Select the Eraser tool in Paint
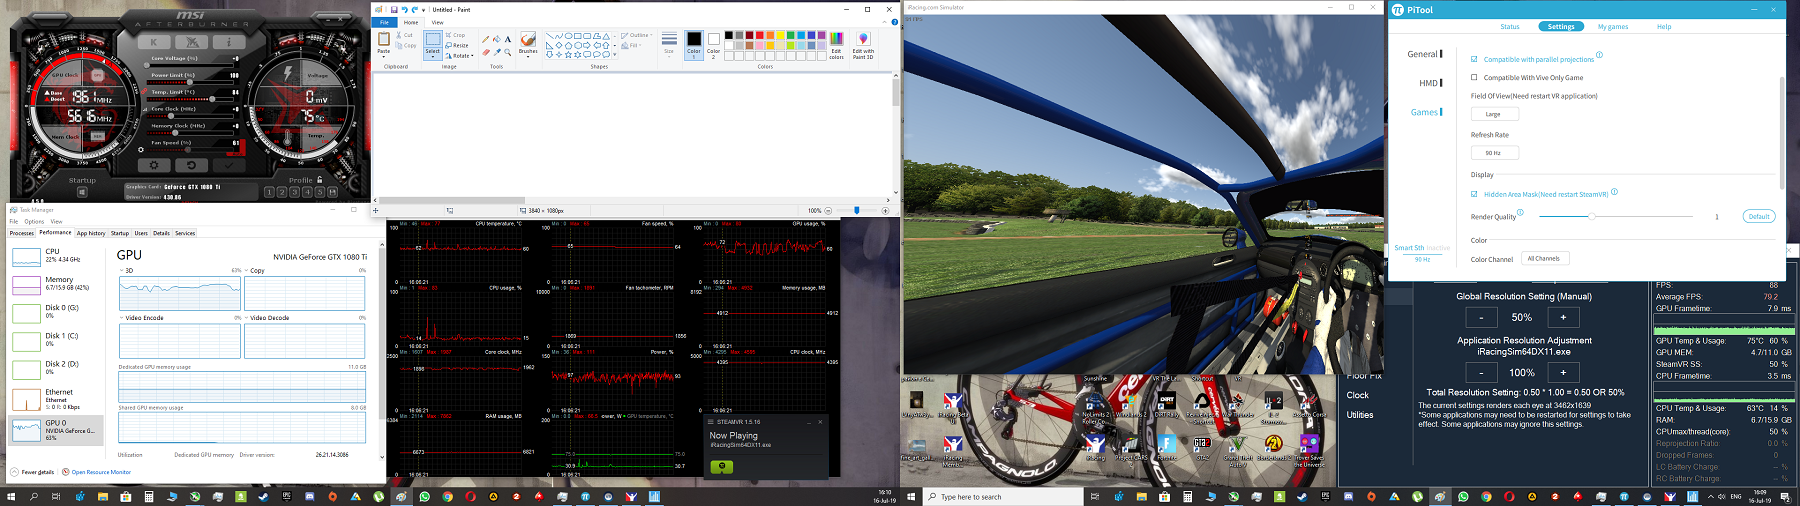Screen dimensions: 1800x506 click(485, 52)
